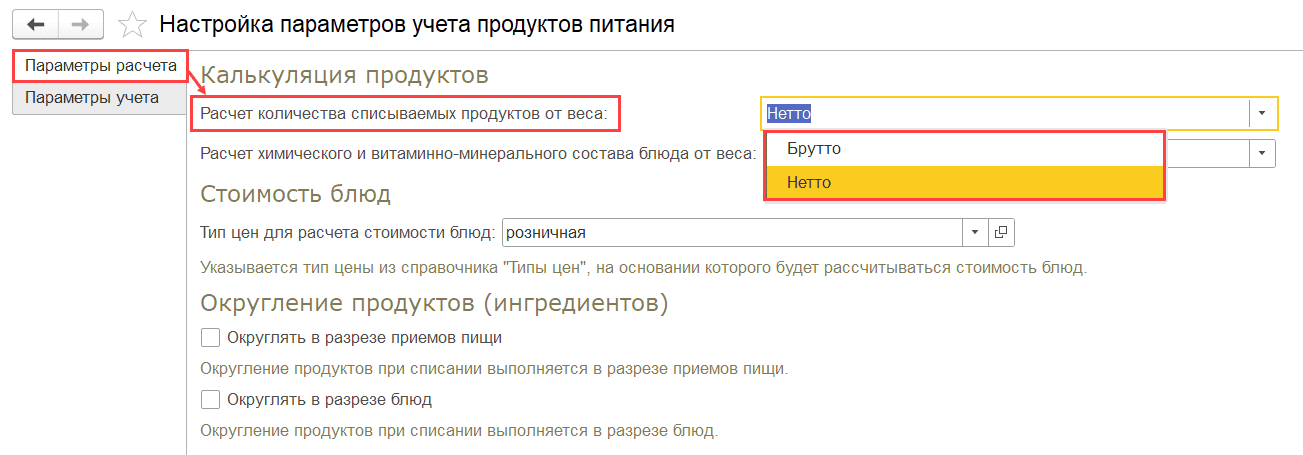Click the back navigation arrow

click(x=36, y=24)
